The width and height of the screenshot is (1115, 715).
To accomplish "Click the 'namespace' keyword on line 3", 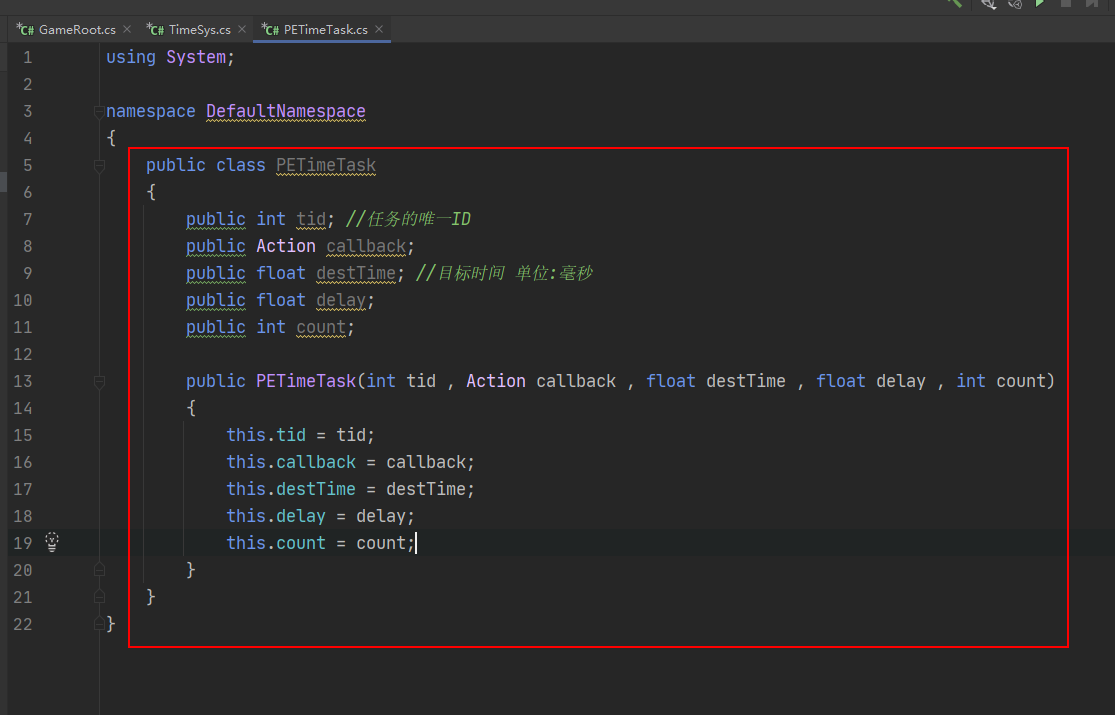I will [x=151, y=111].
